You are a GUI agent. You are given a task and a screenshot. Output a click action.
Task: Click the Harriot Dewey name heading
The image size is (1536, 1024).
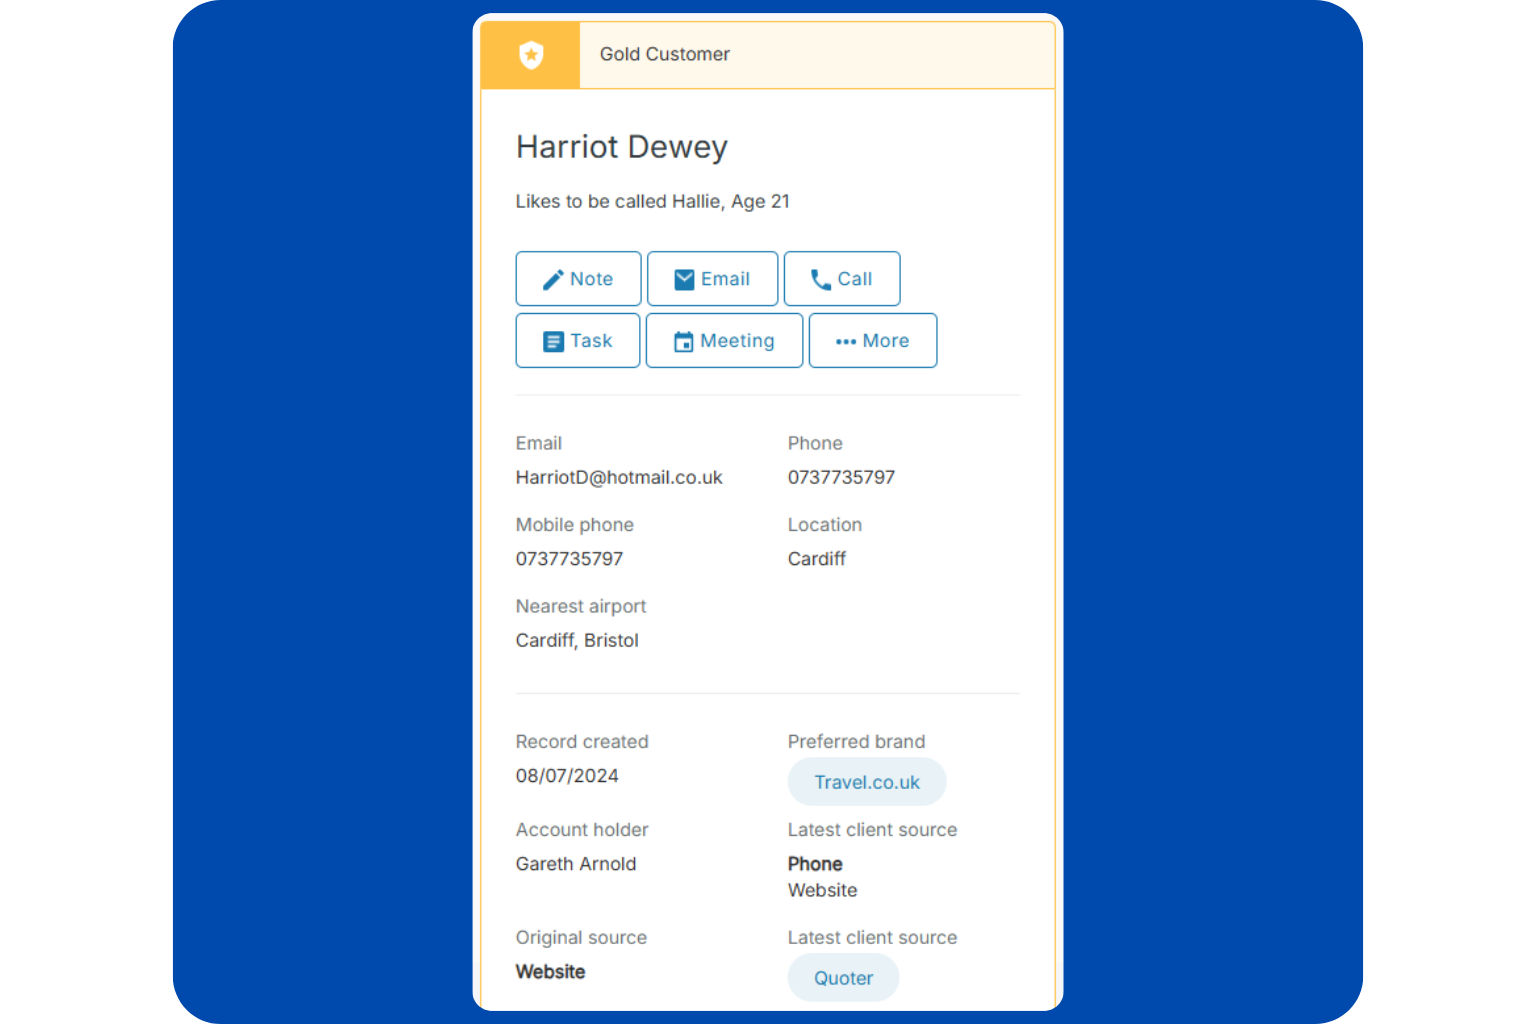pos(621,147)
